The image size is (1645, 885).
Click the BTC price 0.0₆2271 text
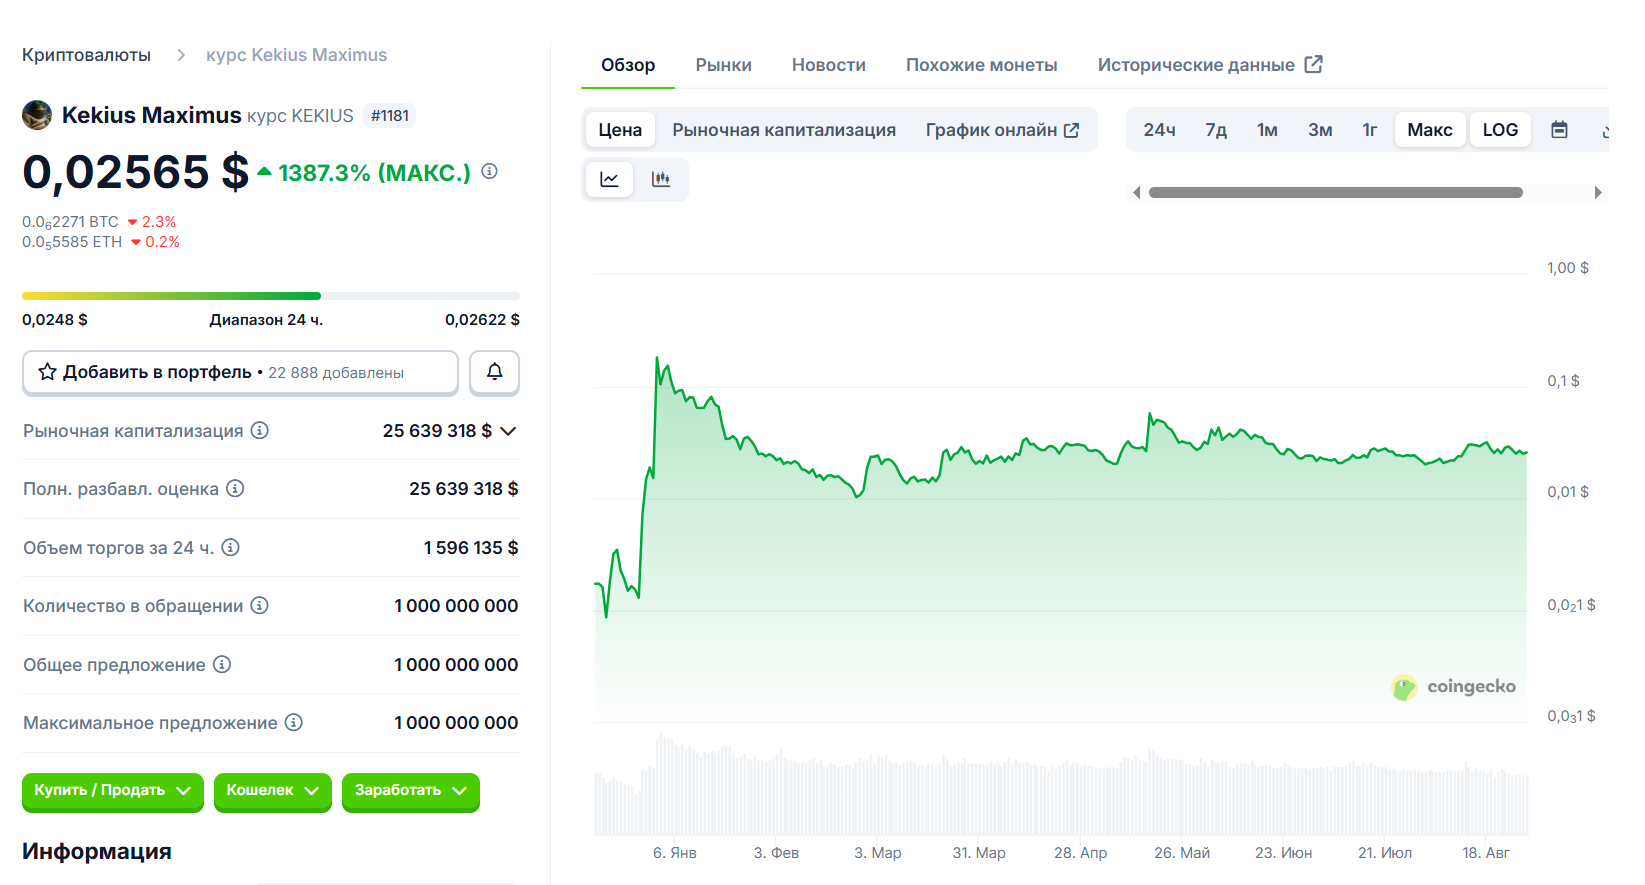pyautogui.click(x=70, y=222)
